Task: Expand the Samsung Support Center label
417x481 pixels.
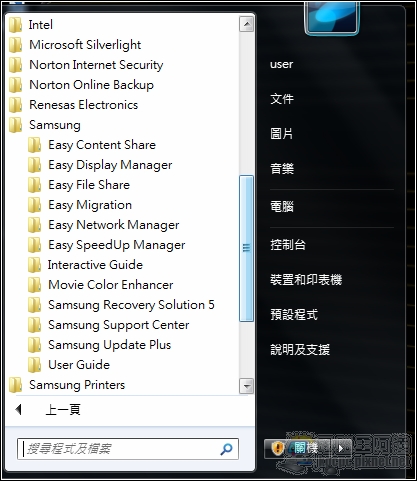Action: (119, 325)
